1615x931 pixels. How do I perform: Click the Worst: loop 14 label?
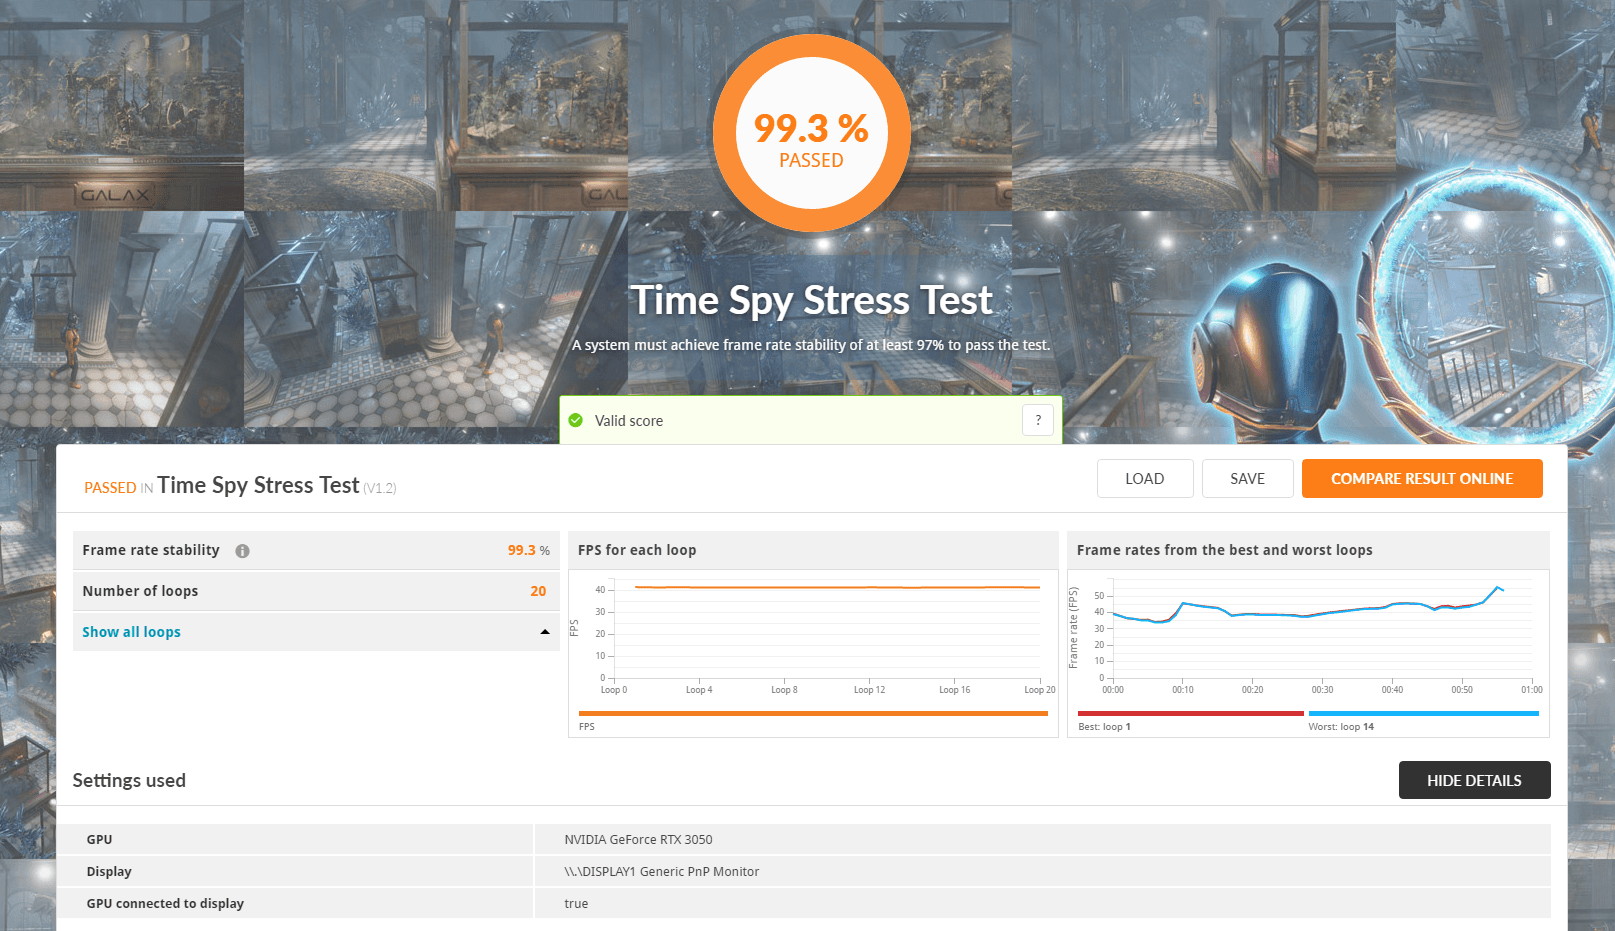click(1341, 727)
